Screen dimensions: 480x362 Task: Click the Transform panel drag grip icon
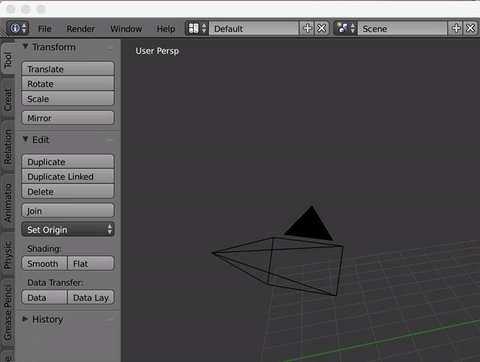pyautogui.click(x=110, y=48)
